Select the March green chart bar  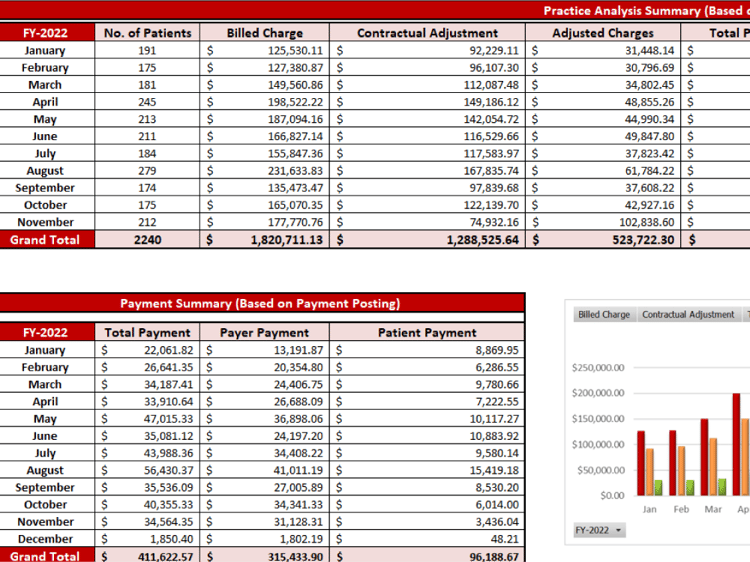[x=722, y=487]
